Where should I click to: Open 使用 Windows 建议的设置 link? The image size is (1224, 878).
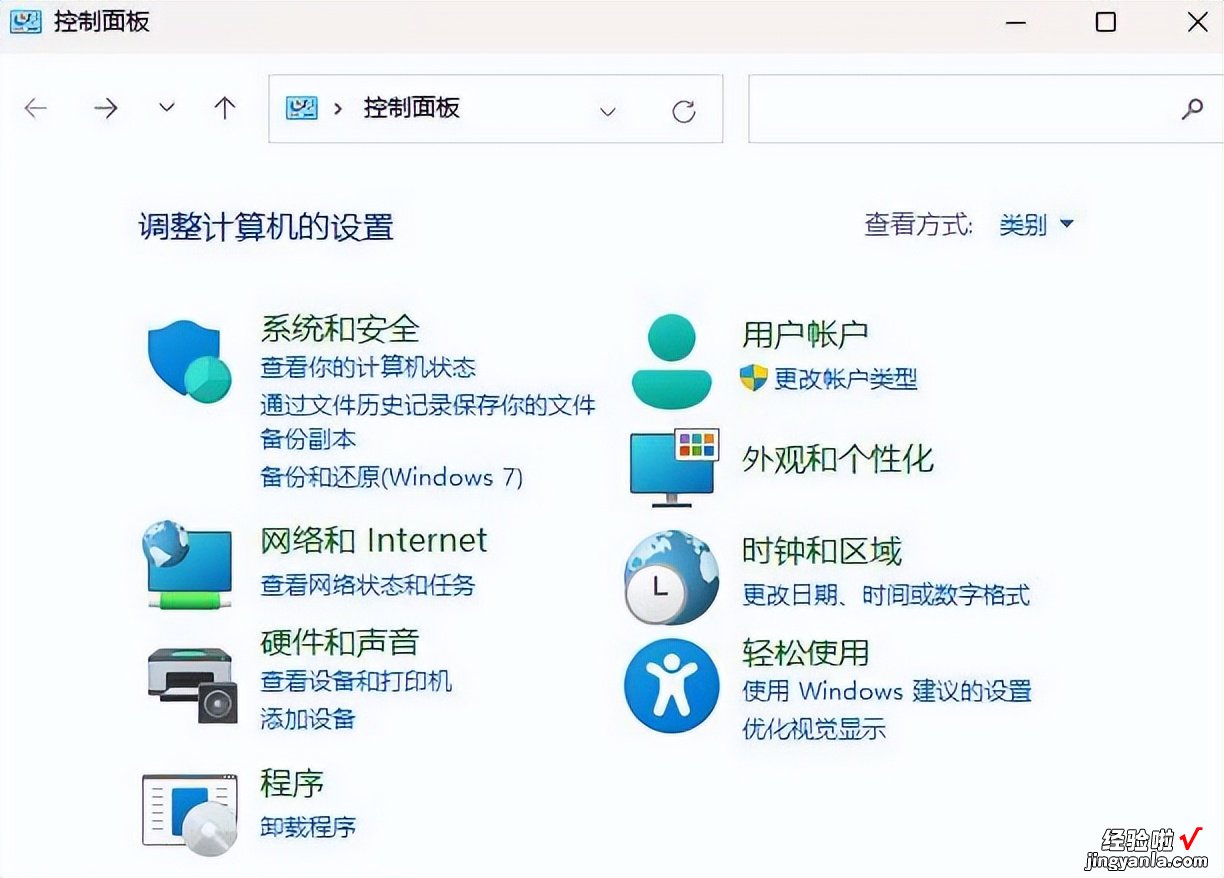tap(887, 691)
